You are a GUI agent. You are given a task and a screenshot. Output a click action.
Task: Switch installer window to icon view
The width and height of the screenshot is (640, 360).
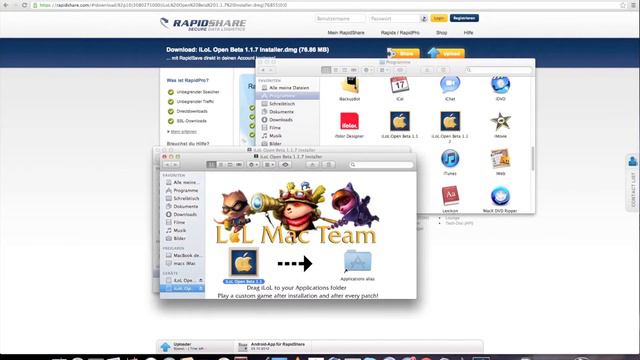[211, 164]
